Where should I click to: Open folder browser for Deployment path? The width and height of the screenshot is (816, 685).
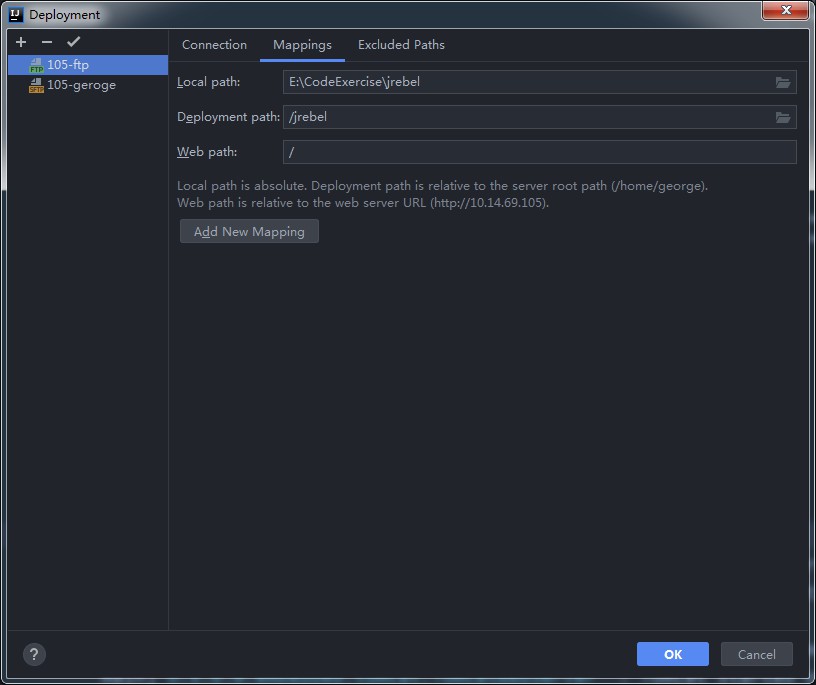point(783,117)
